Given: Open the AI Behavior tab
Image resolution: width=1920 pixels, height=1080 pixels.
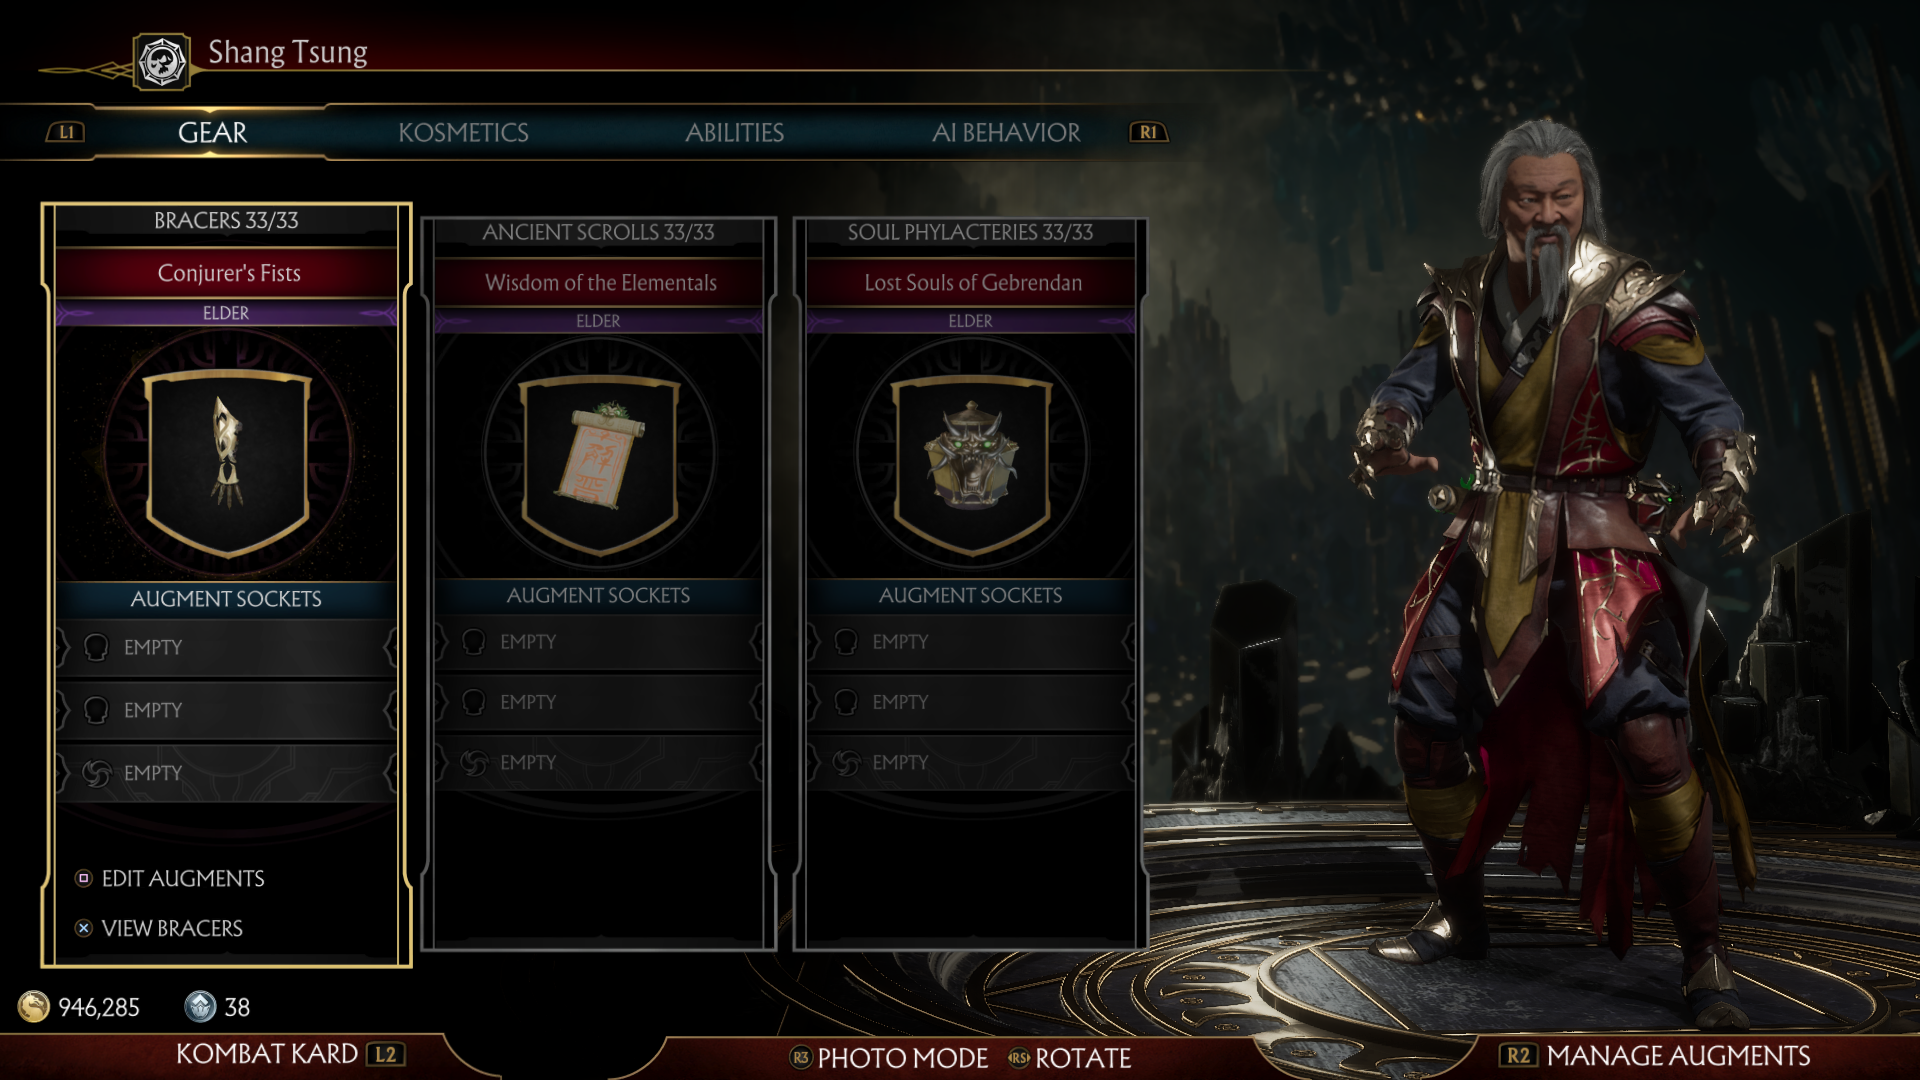Looking at the screenshot, I should point(1005,132).
